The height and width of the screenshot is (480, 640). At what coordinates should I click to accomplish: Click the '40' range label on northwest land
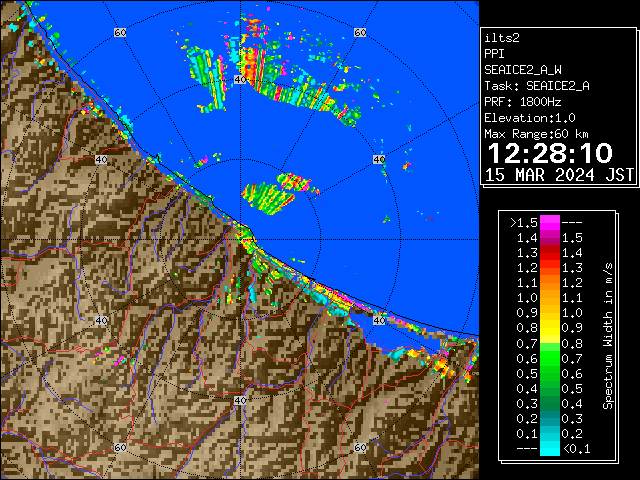tap(101, 160)
